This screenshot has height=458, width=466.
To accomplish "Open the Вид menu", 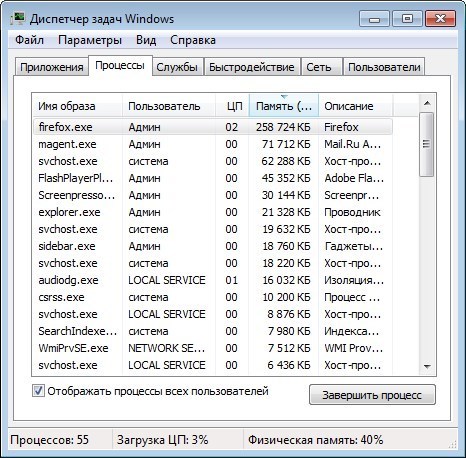I will [x=146, y=40].
